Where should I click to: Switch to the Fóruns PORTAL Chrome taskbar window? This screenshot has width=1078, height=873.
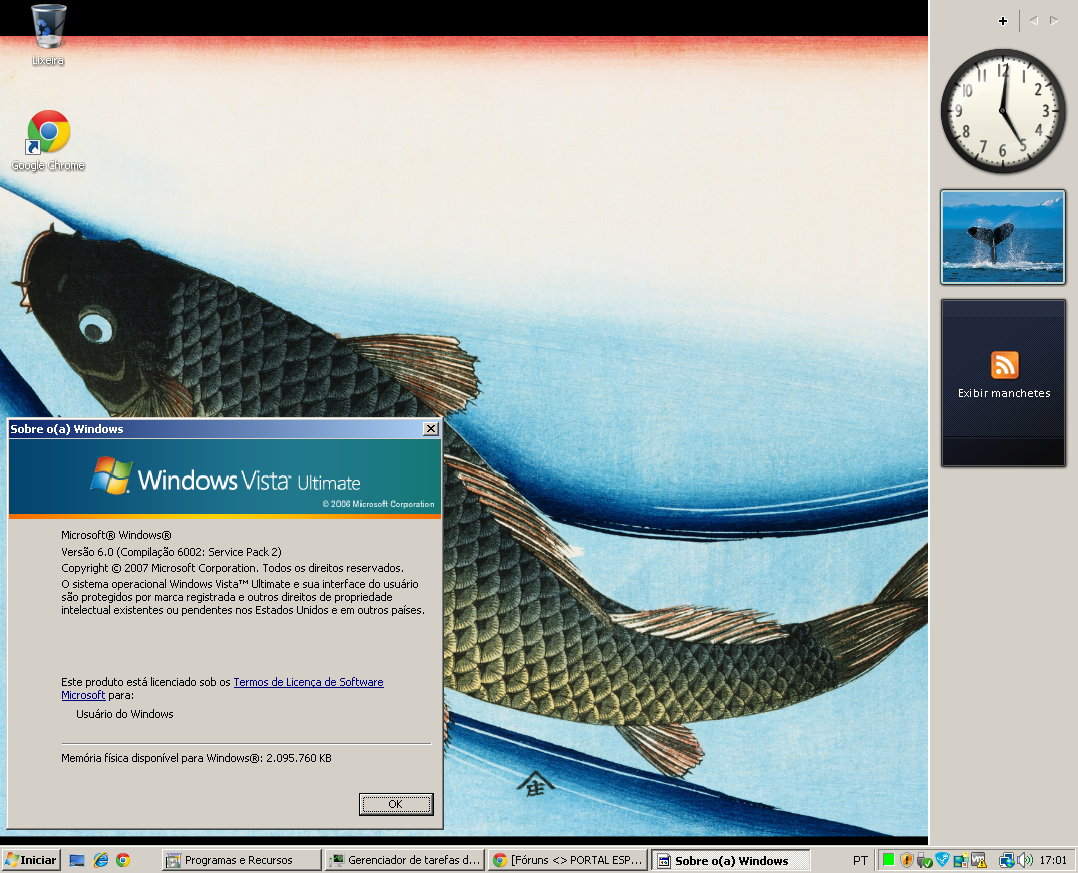(567, 860)
